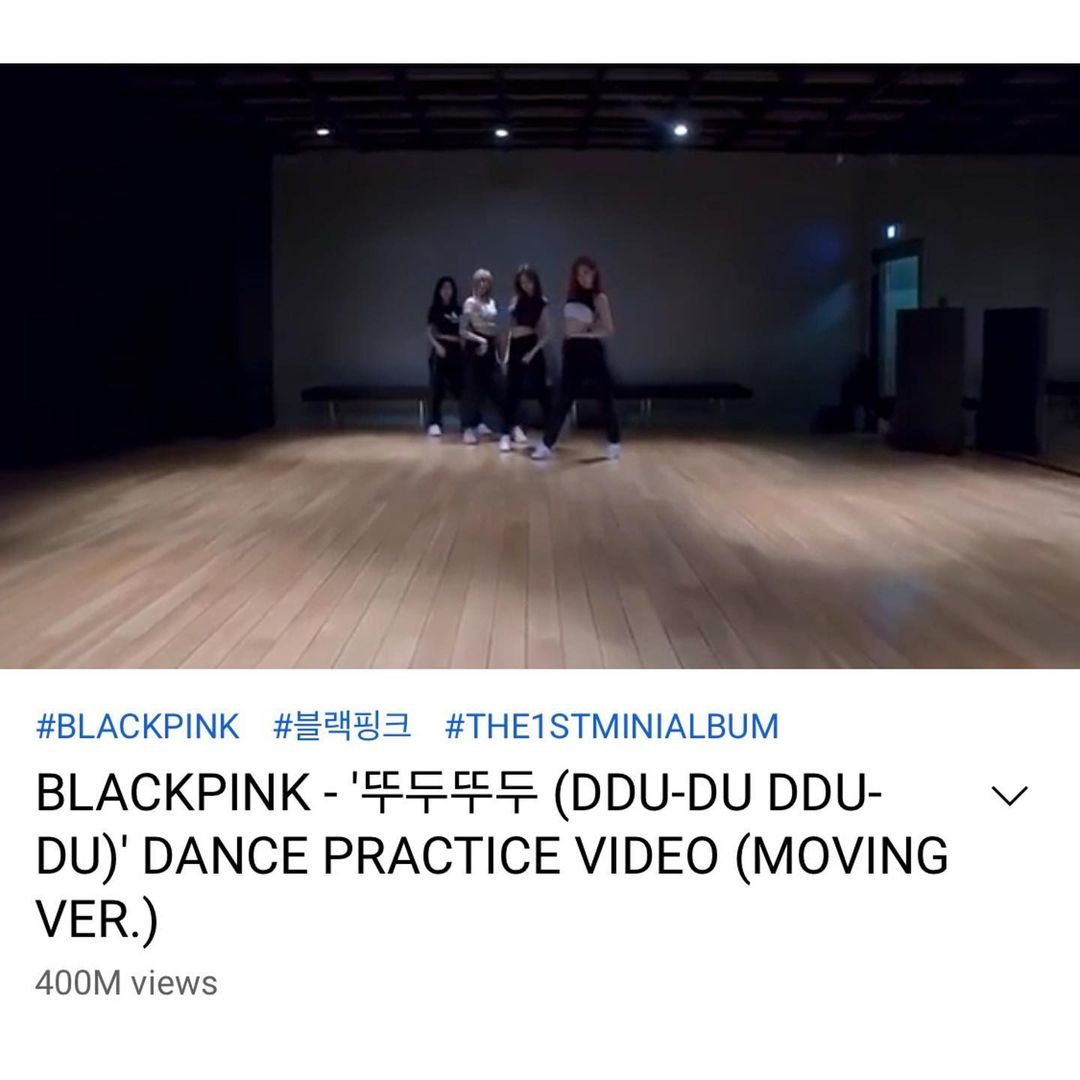Open the #BLACKPINK hashtag
This screenshot has width=1080, height=1080.
coord(138,727)
